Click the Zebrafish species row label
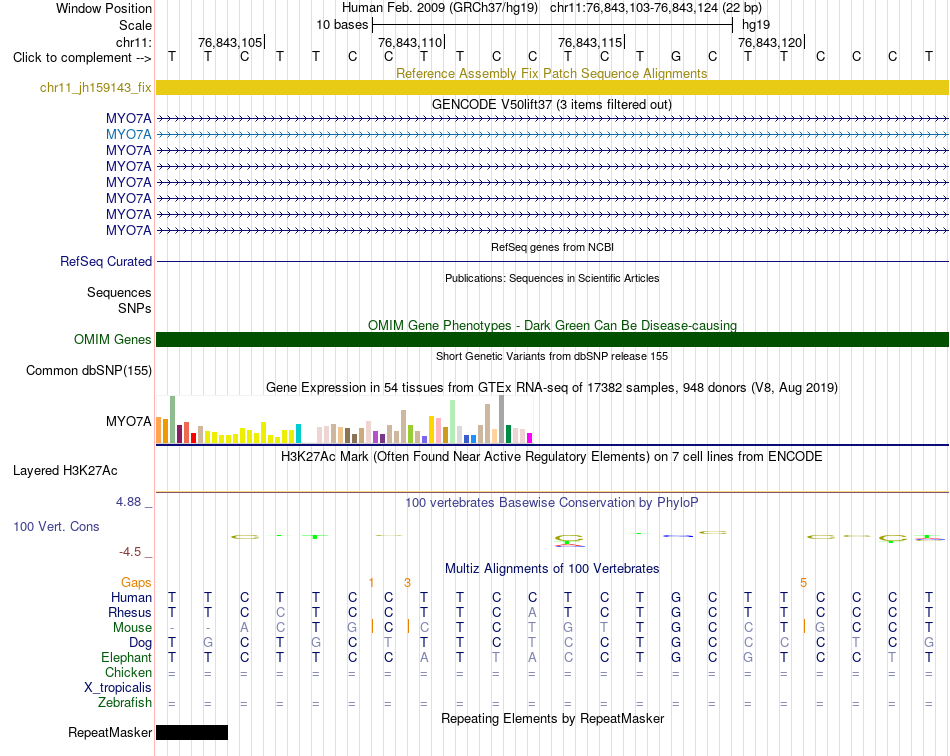The image size is (950, 756). pyautogui.click(x=125, y=703)
